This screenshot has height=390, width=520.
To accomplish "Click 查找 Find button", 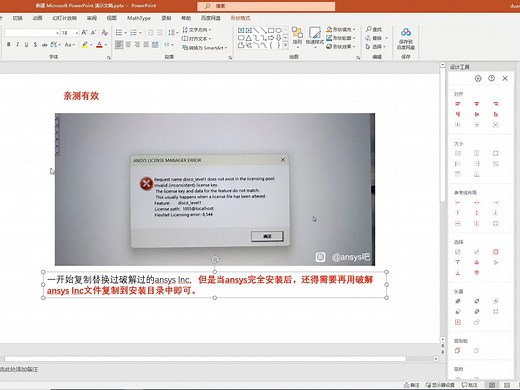I will 374,29.
